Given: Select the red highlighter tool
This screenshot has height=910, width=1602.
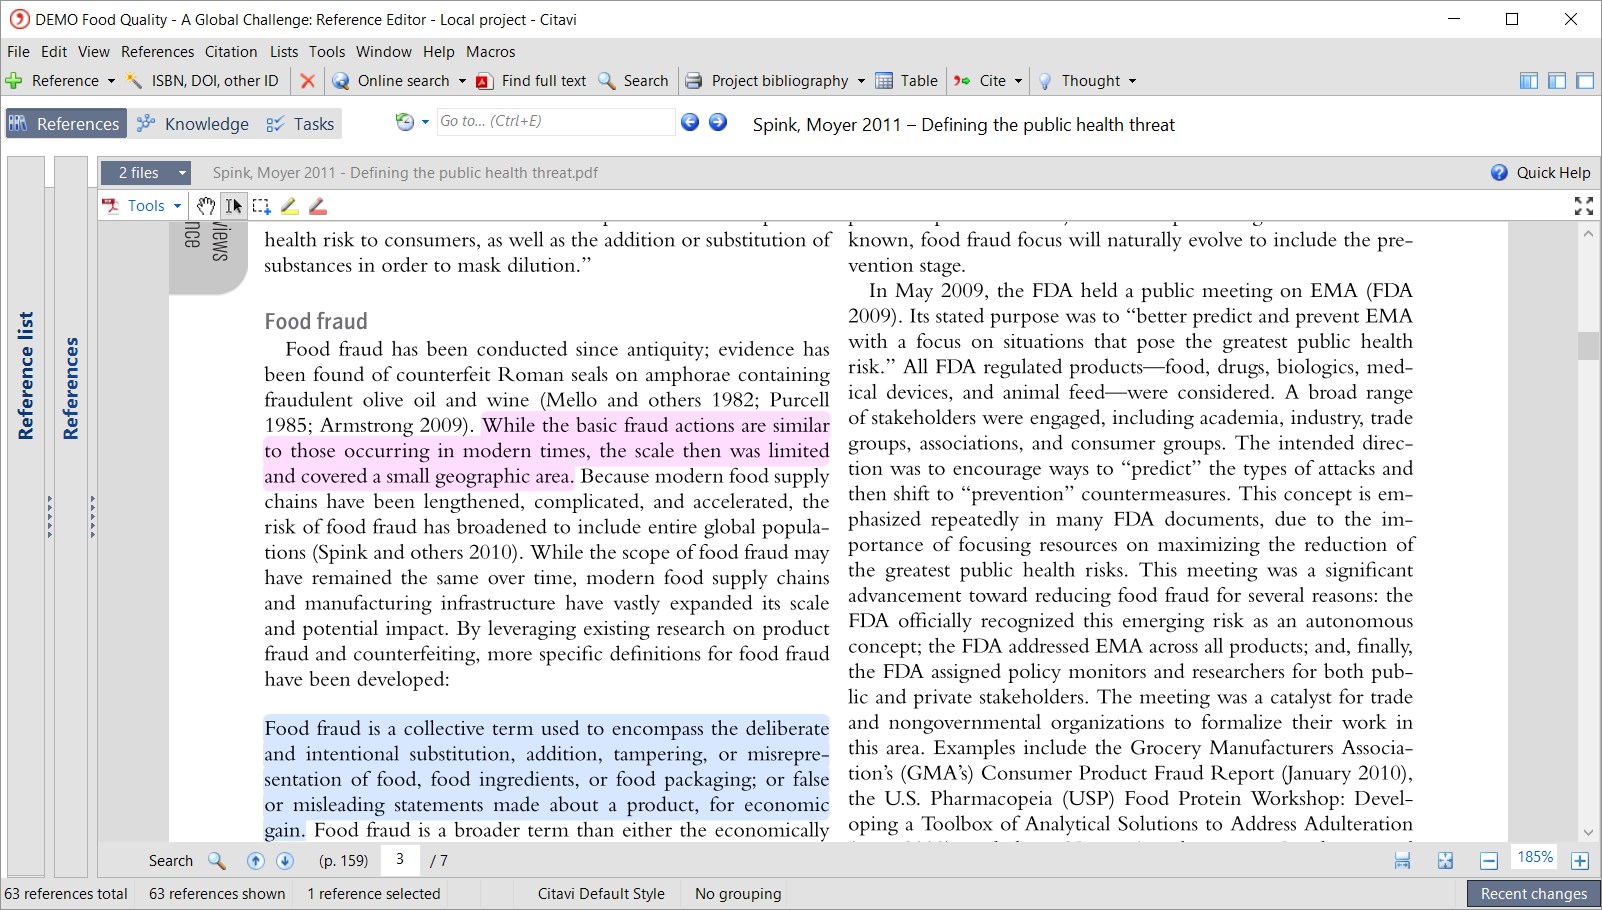Looking at the screenshot, I should (x=318, y=206).
